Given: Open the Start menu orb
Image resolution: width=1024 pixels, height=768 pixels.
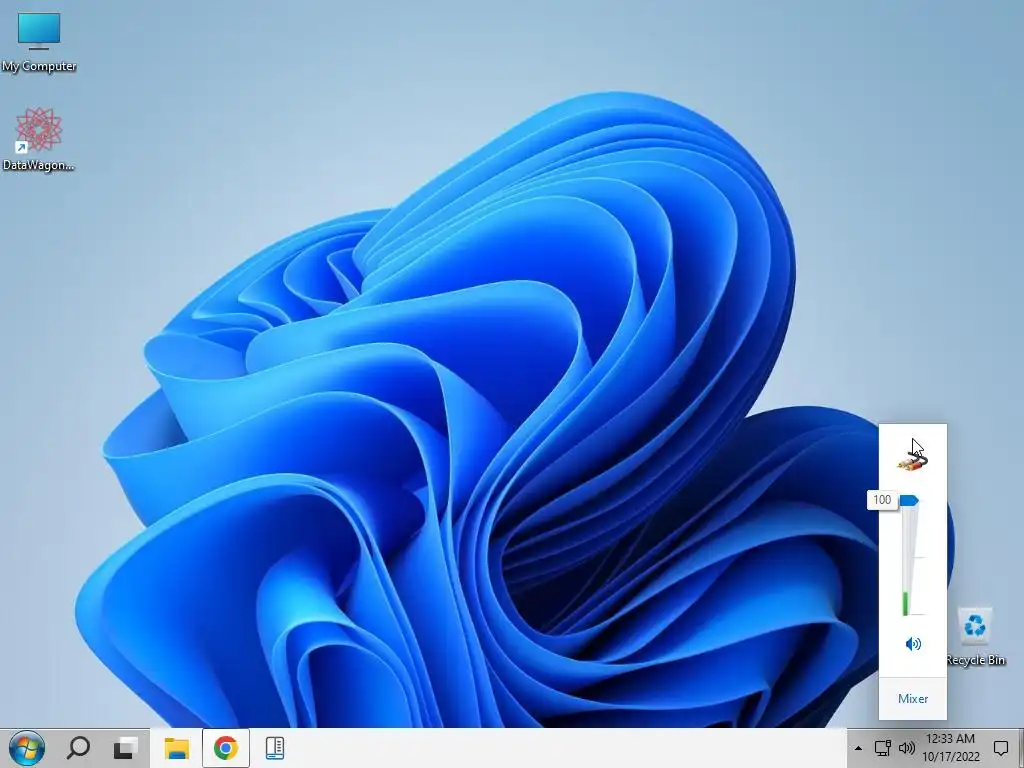Looking at the screenshot, I should (x=27, y=748).
